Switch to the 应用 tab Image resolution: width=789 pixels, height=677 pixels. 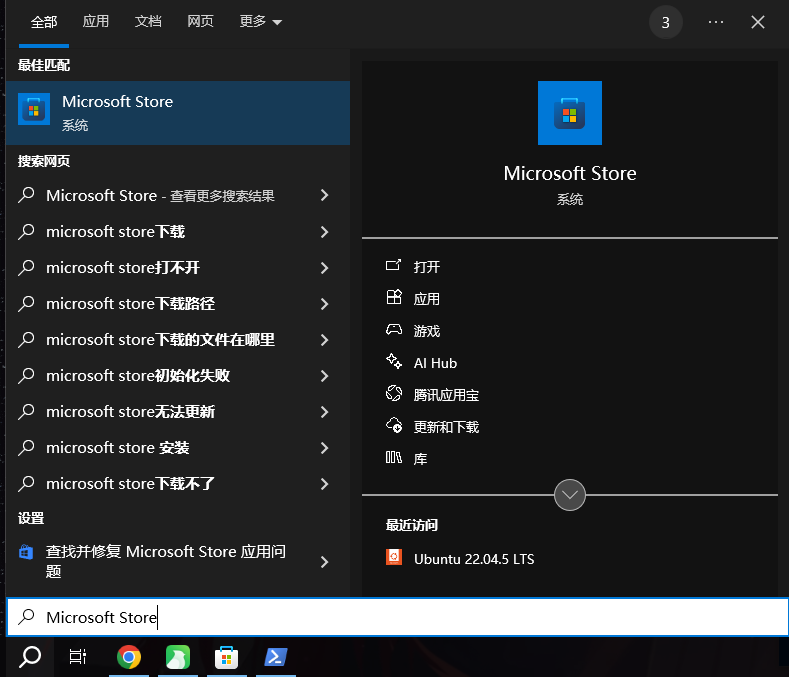coord(96,22)
